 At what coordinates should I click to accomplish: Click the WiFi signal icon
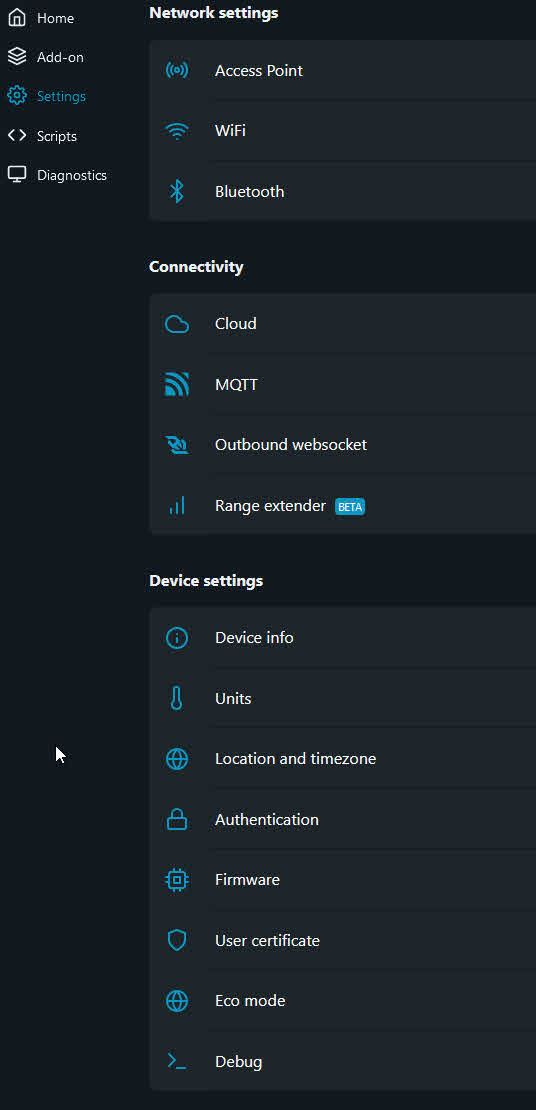click(176, 131)
